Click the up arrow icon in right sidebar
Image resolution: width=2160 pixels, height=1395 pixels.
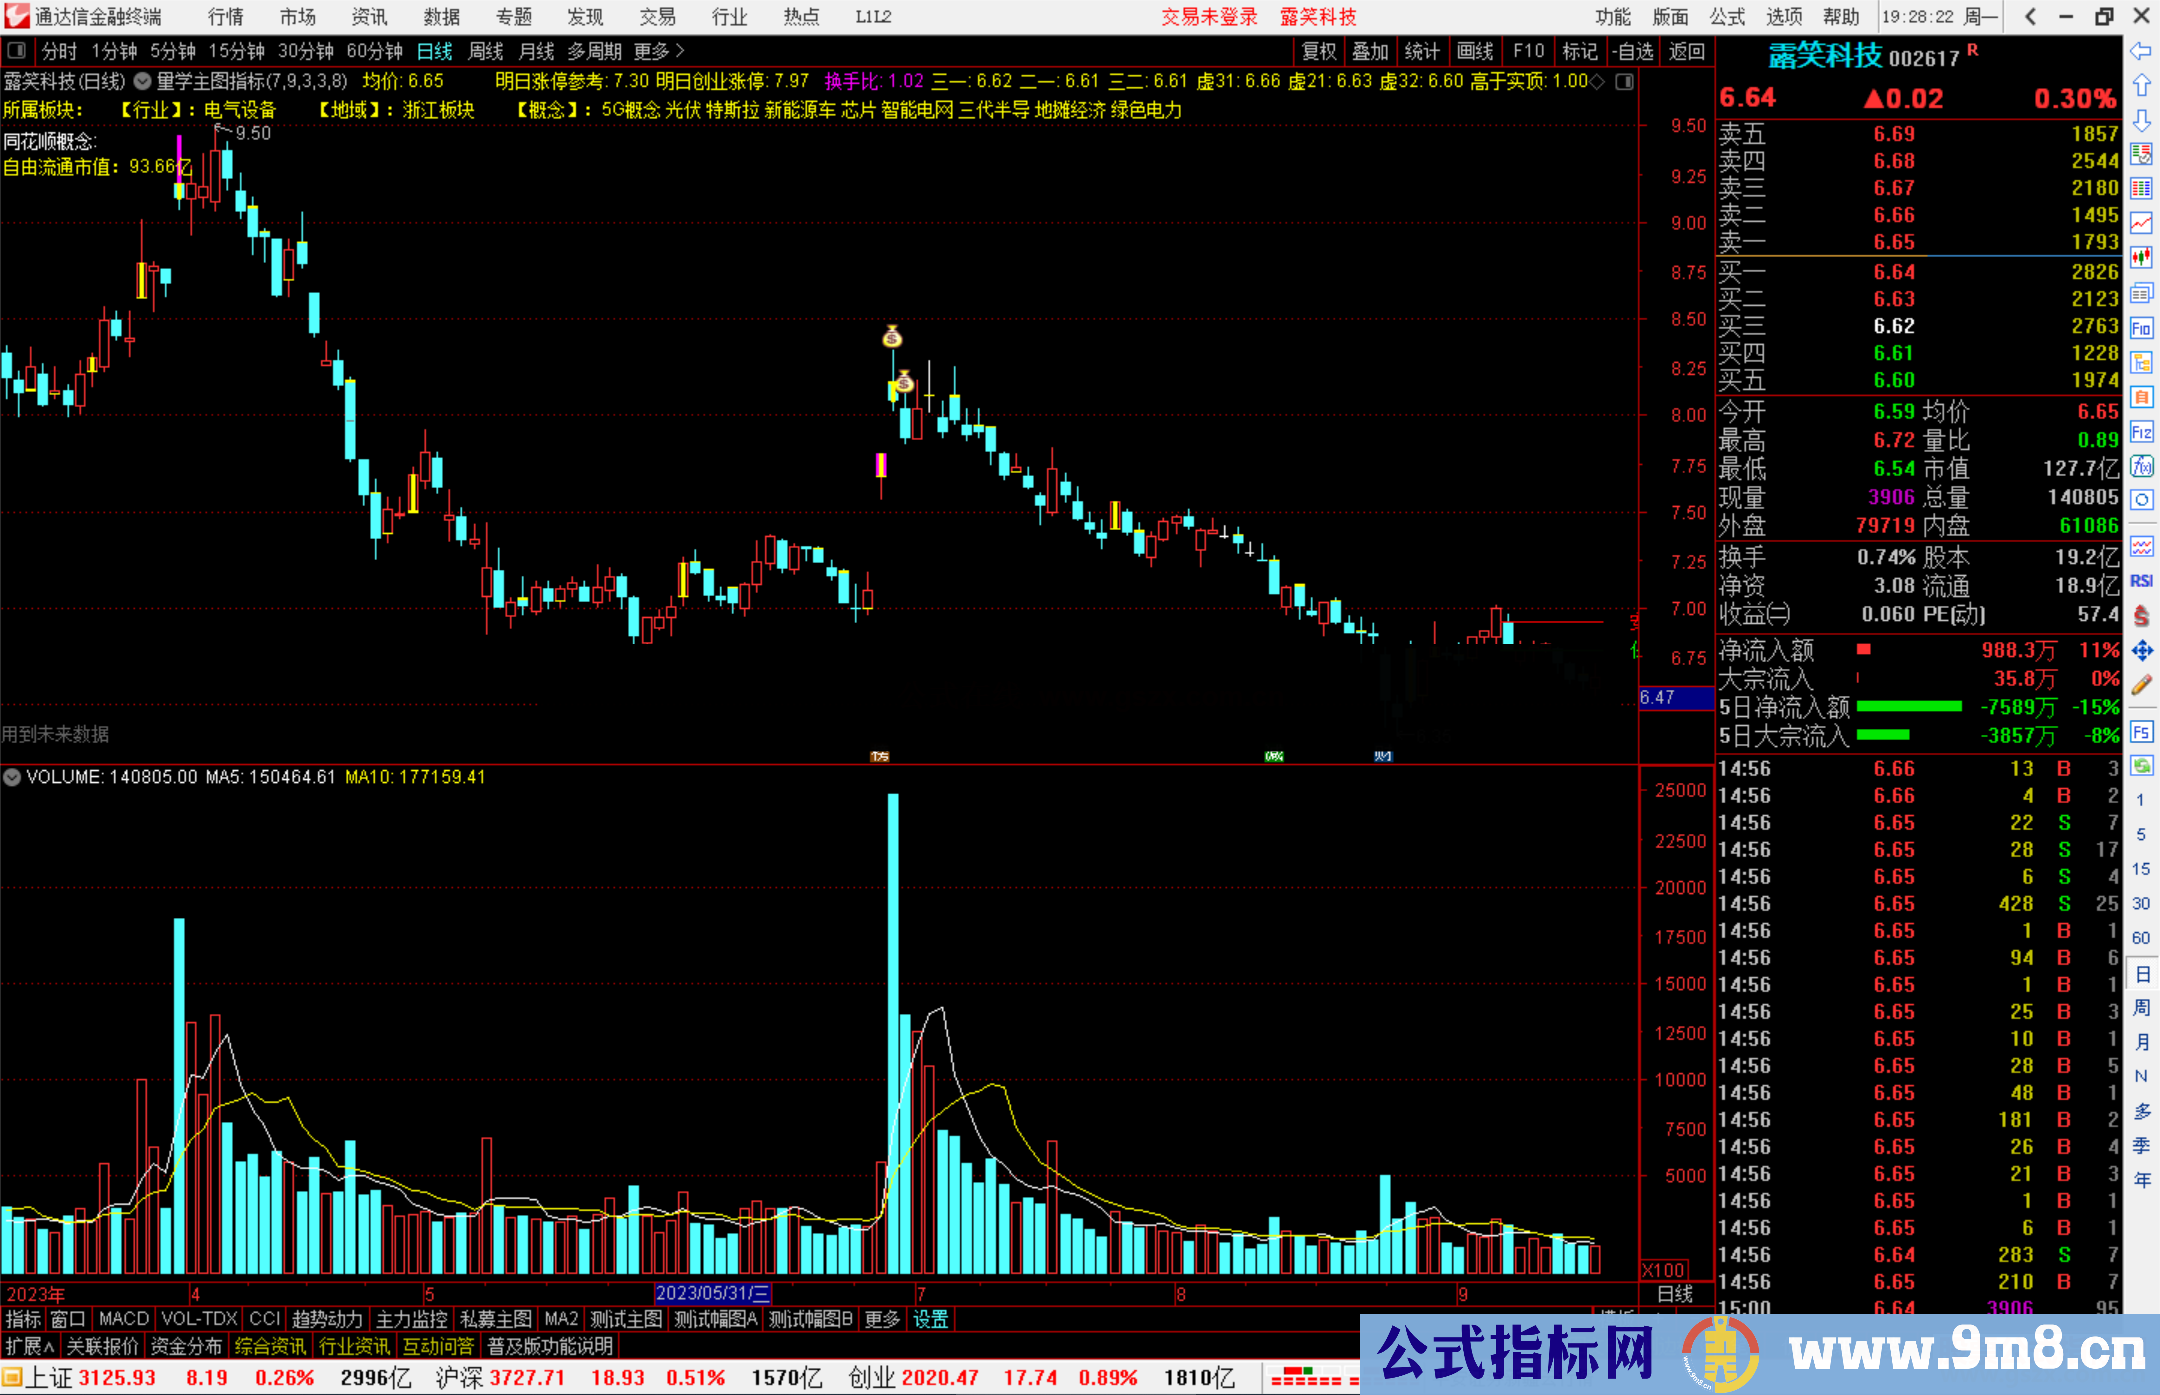[2141, 86]
